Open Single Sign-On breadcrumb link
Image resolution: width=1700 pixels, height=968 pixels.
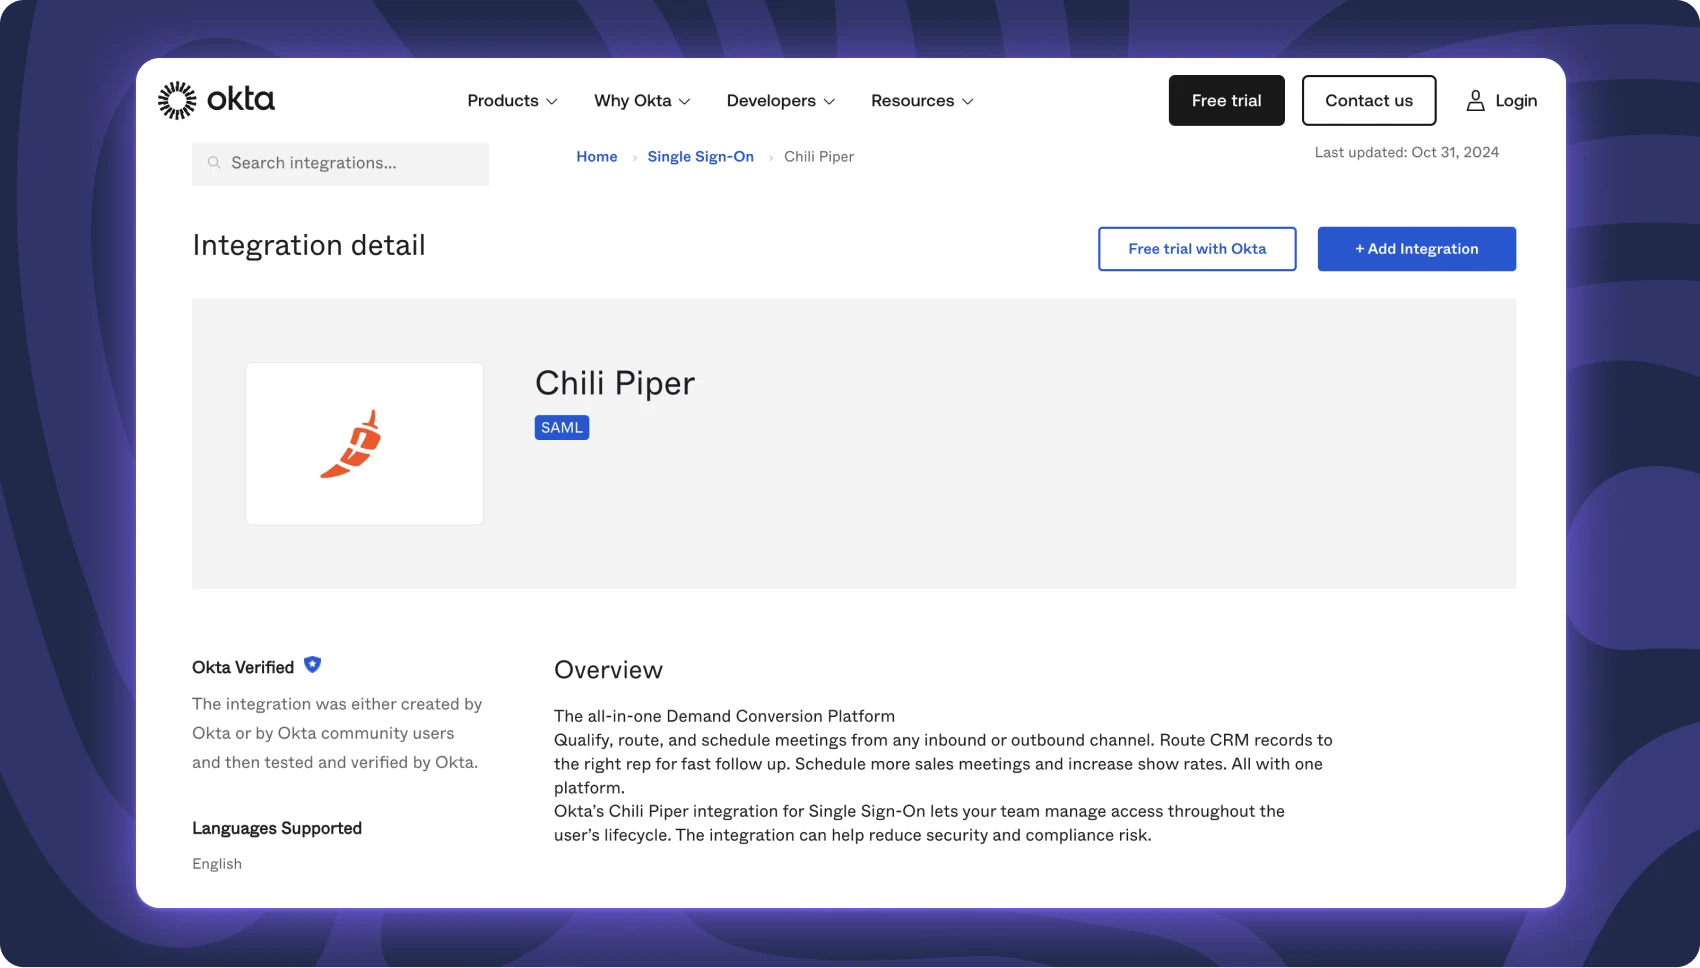(x=701, y=157)
